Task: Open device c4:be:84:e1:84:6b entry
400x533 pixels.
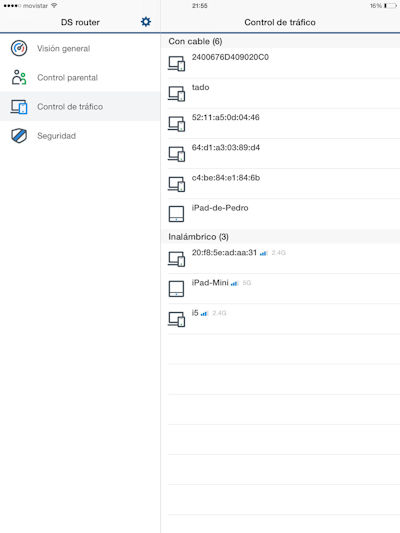Action: point(284,184)
